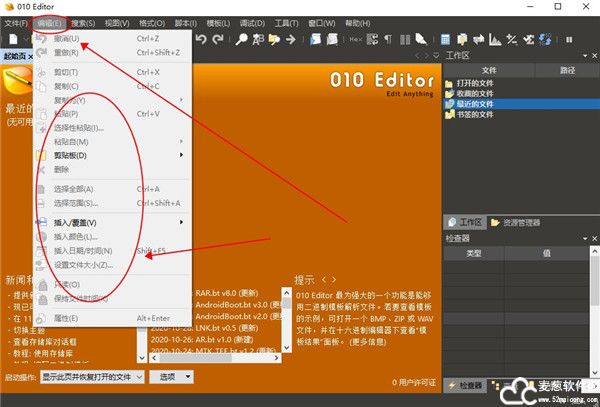Open the 启动操作 combo box
Screen dimensions: 600x407
[92, 377]
